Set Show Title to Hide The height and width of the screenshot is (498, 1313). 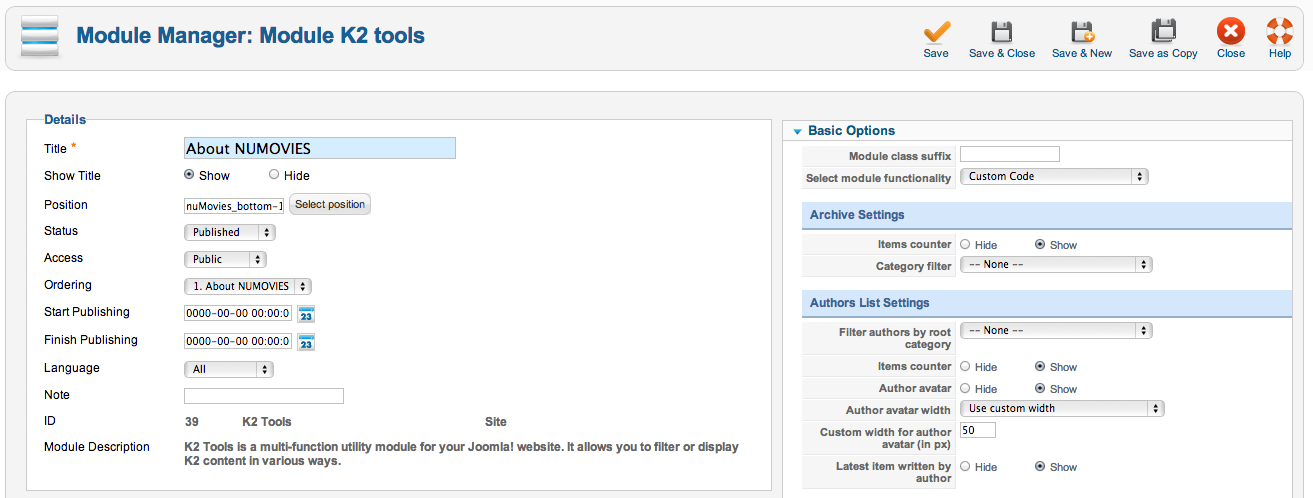click(274, 175)
